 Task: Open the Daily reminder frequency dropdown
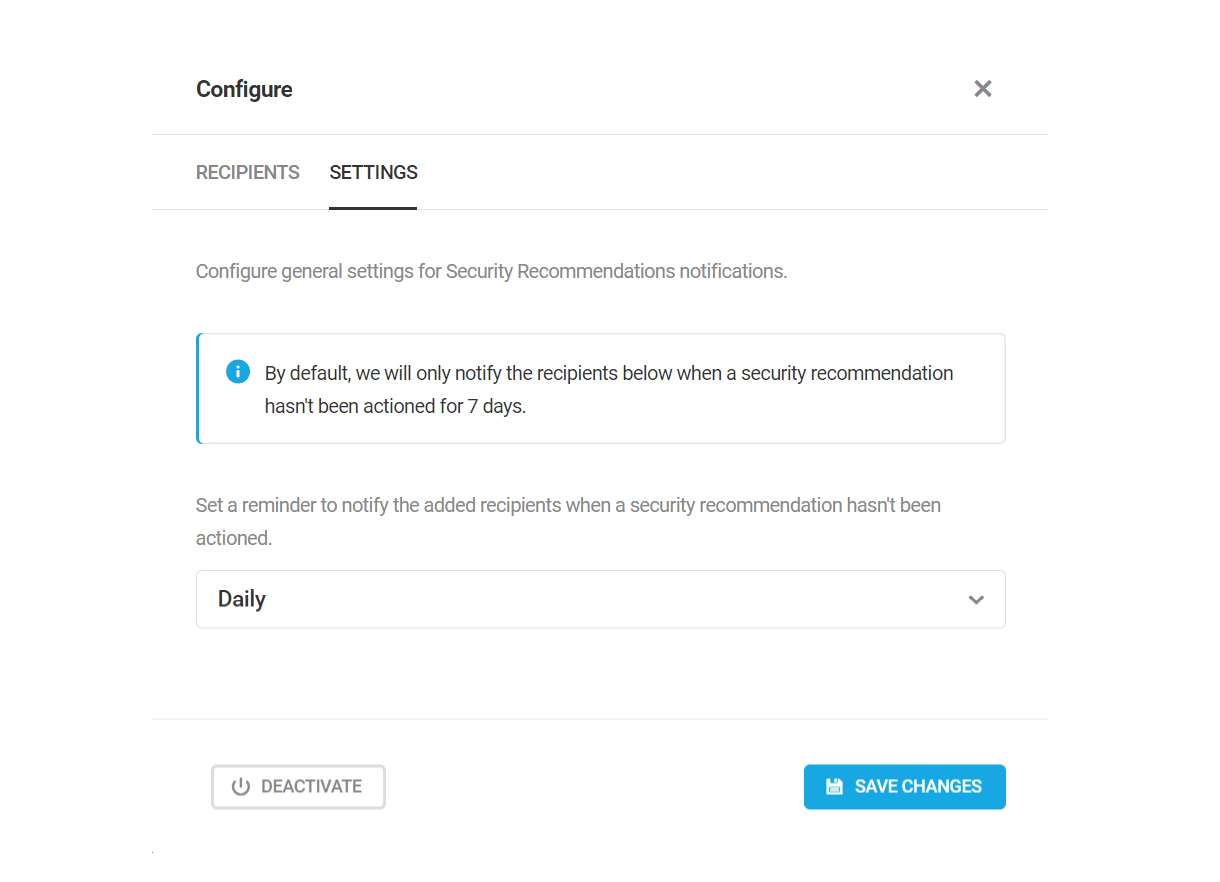600,599
